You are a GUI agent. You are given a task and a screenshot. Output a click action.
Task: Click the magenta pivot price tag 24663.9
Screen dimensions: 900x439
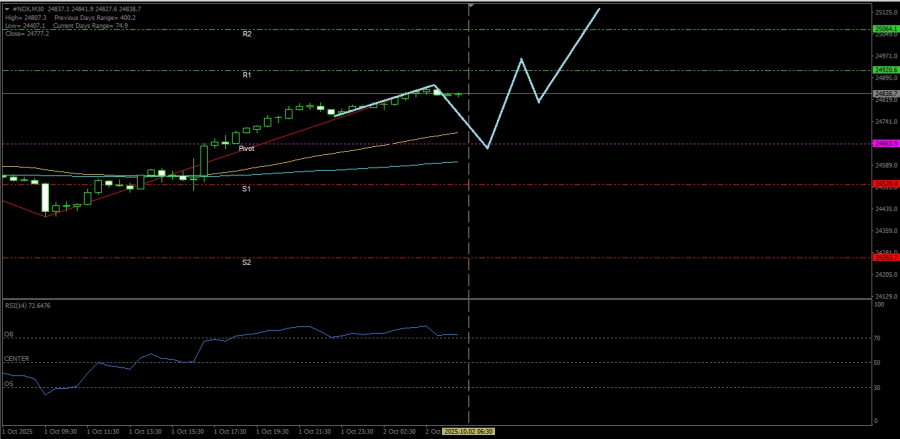point(885,143)
